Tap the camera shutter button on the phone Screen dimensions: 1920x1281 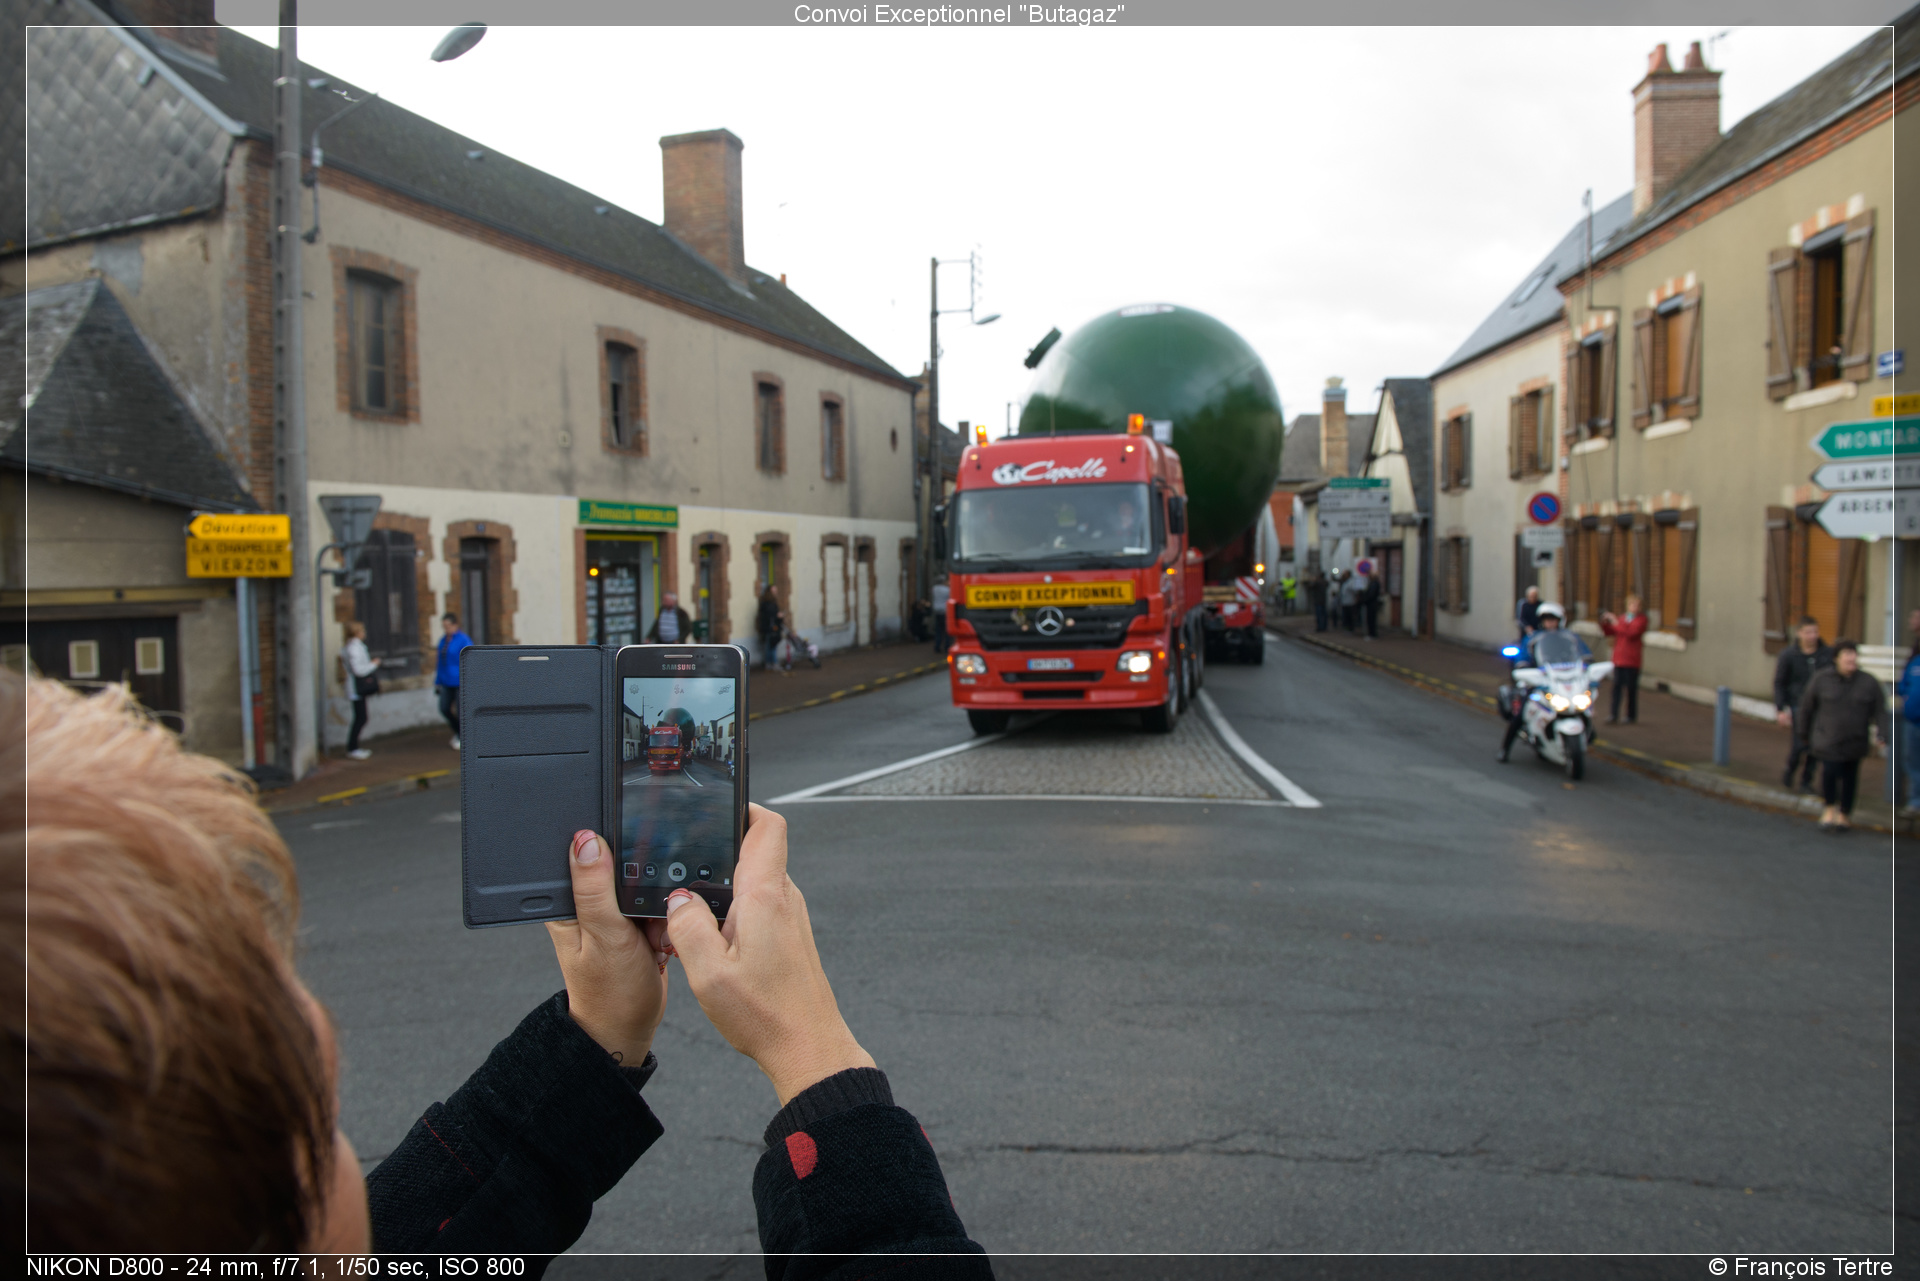click(677, 872)
